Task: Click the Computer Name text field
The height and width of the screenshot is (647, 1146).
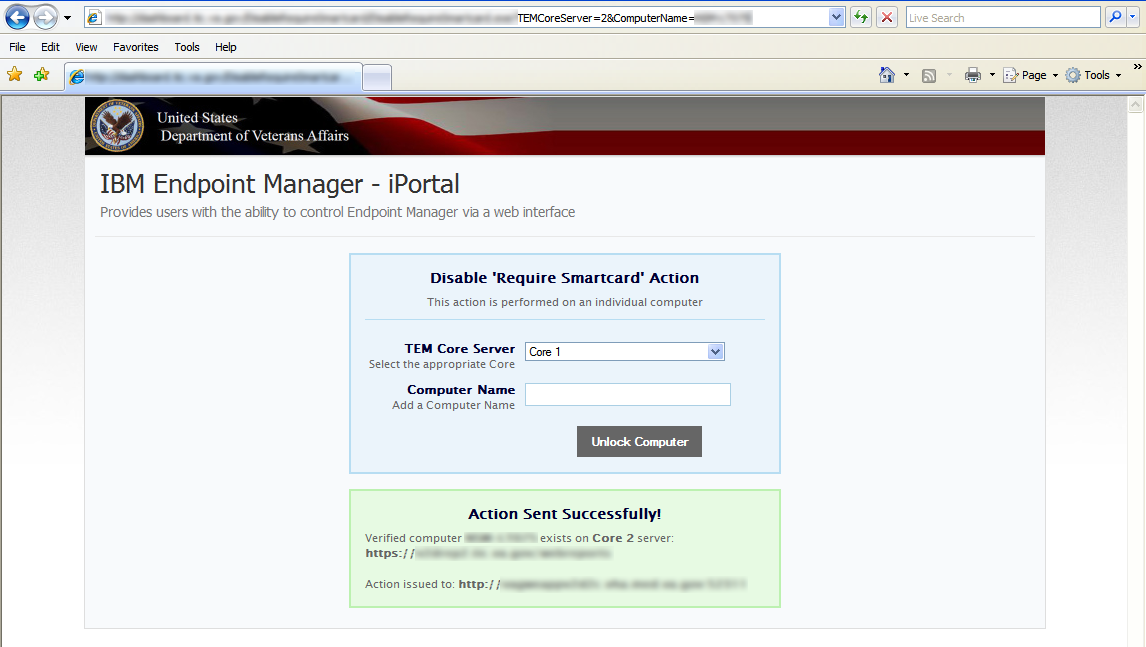Action: coord(628,394)
